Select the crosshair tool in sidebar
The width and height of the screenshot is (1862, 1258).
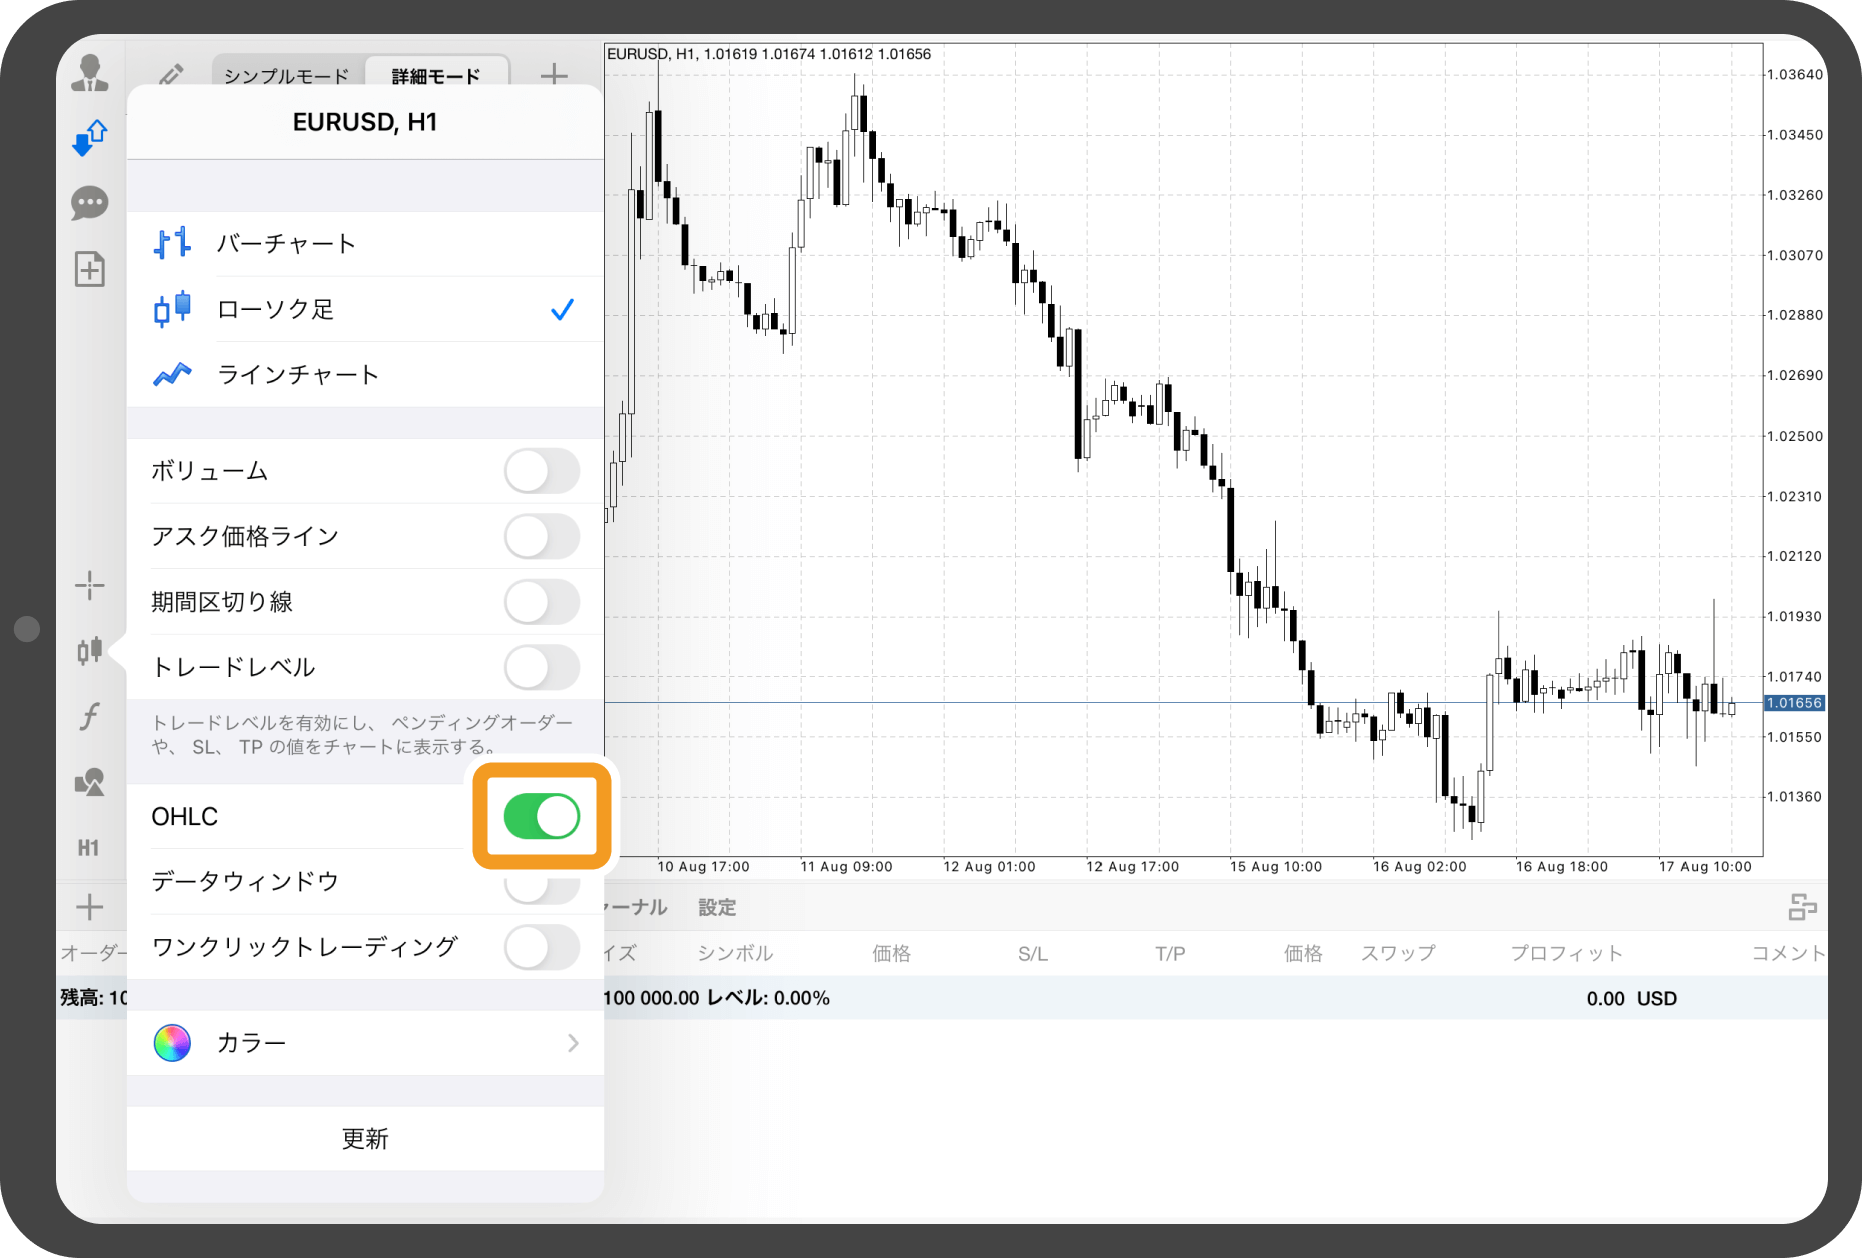[90, 586]
